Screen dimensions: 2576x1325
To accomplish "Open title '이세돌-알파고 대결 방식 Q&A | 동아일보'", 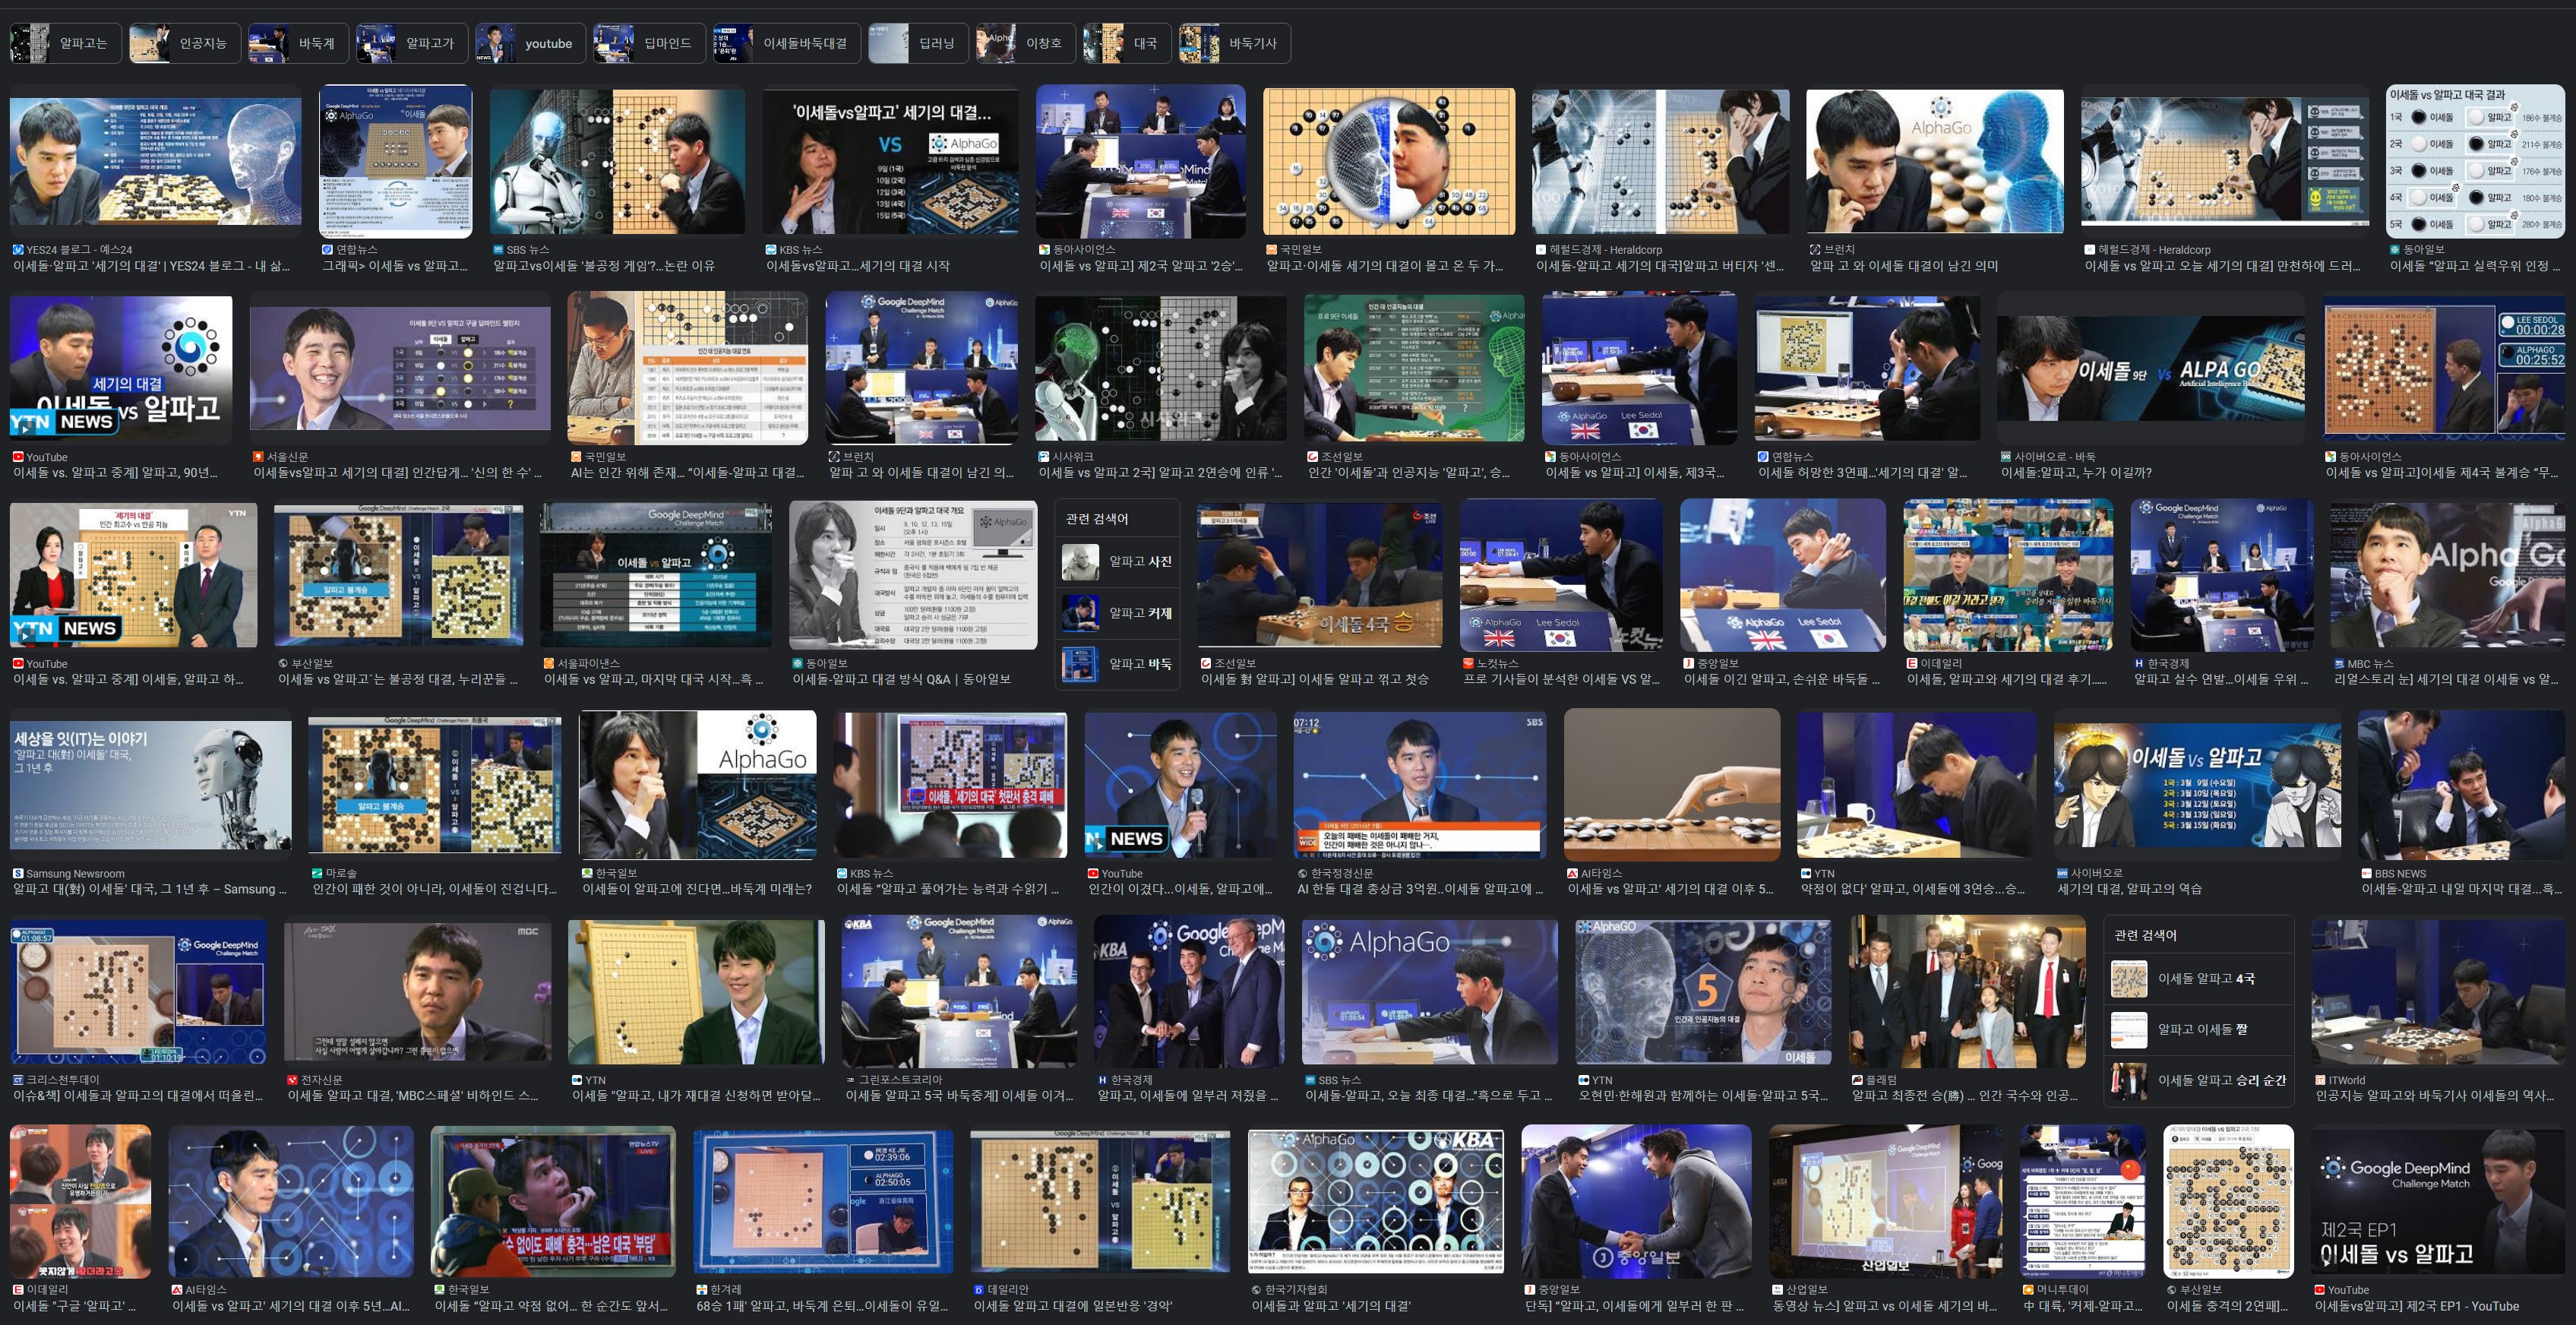I will [902, 680].
